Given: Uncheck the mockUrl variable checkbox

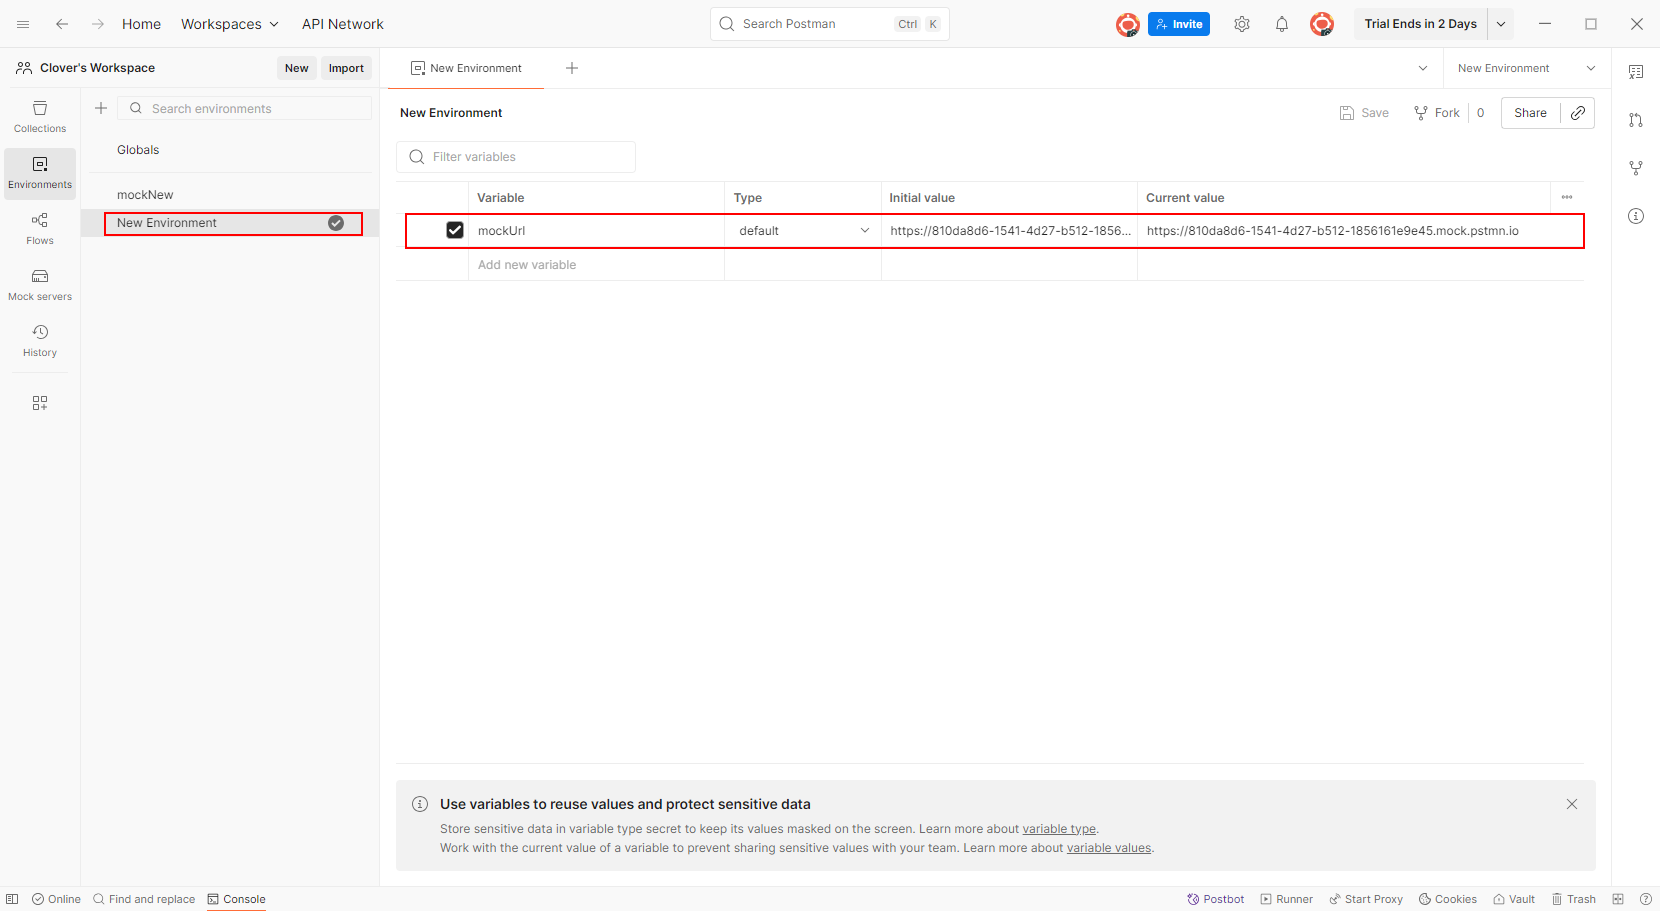Looking at the screenshot, I should point(455,230).
